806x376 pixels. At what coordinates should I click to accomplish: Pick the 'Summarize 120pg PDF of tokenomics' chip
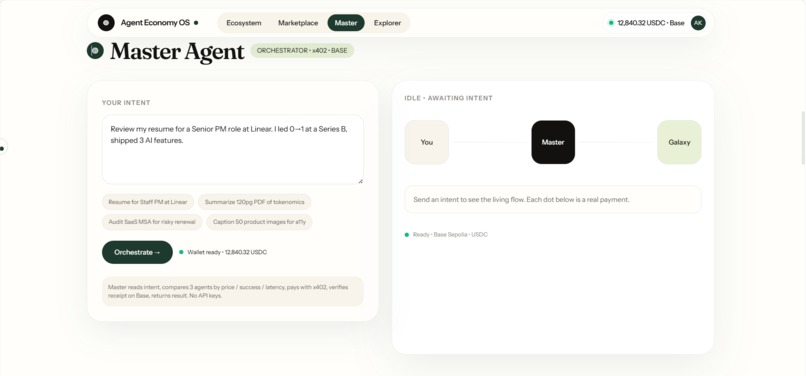click(254, 202)
